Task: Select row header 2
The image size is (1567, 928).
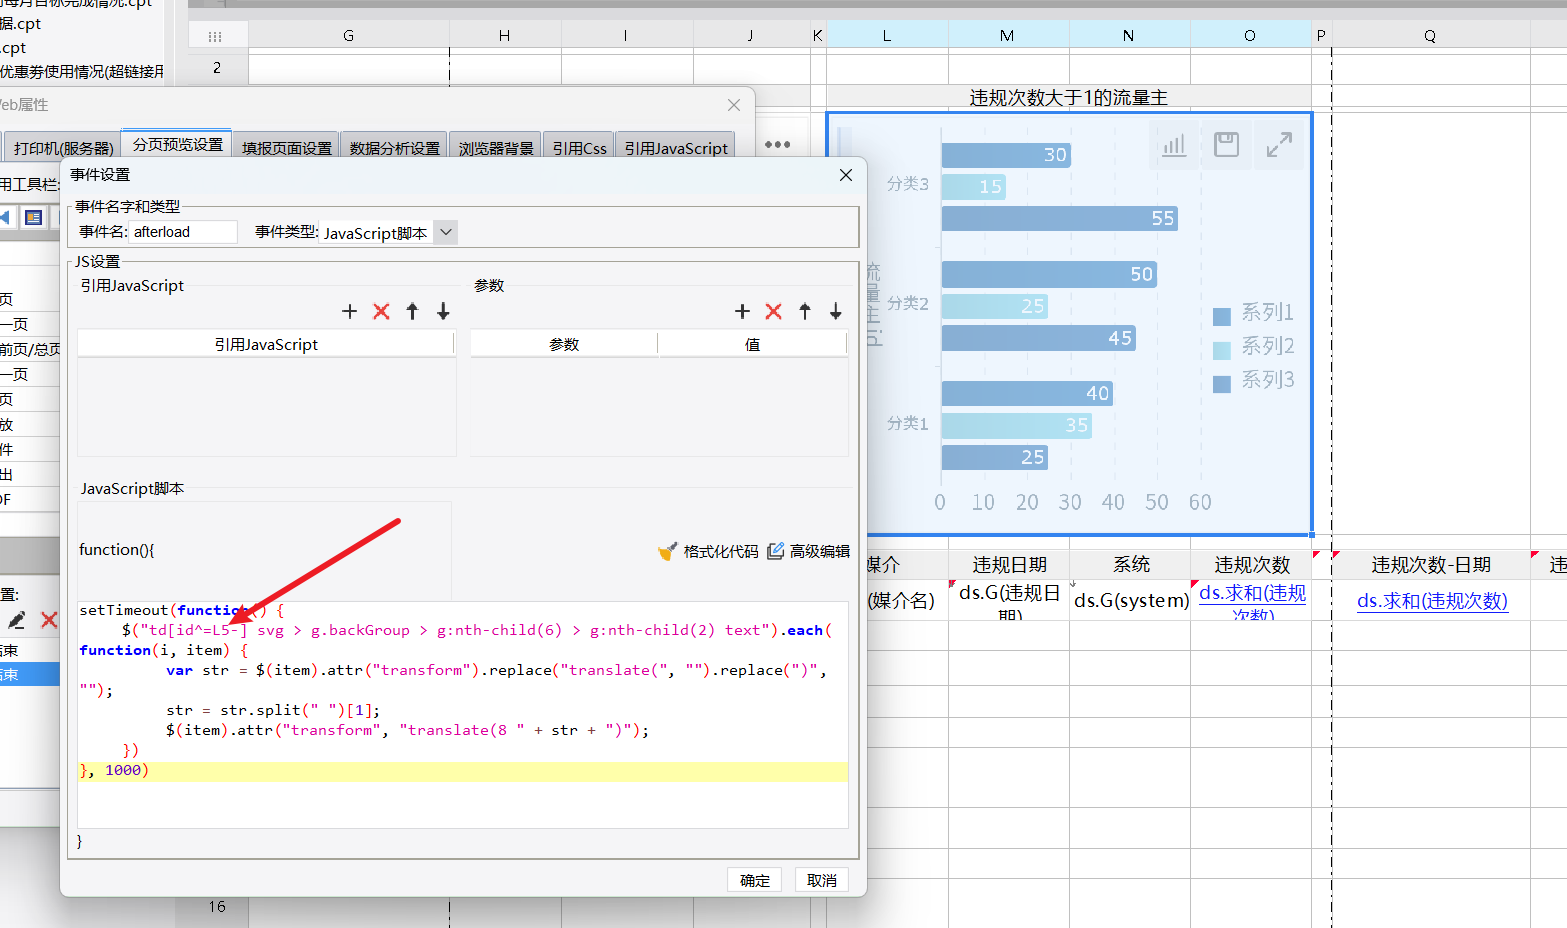Action: pyautogui.click(x=217, y=68)
